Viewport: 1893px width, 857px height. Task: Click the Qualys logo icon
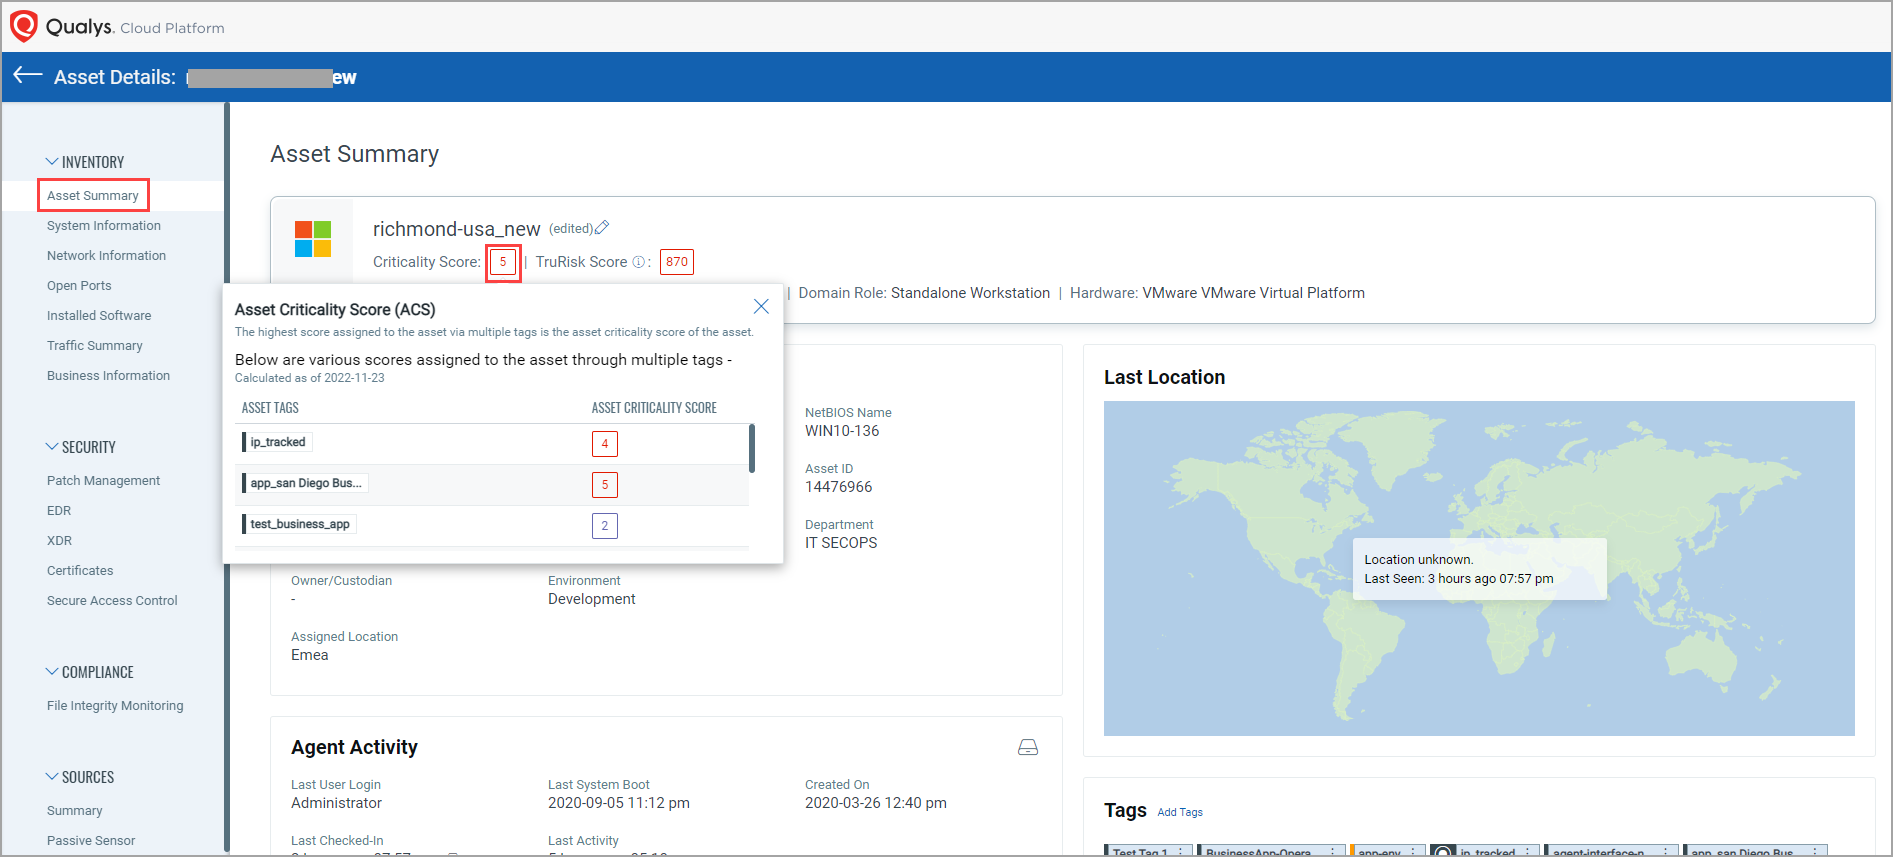click(24, 26)
